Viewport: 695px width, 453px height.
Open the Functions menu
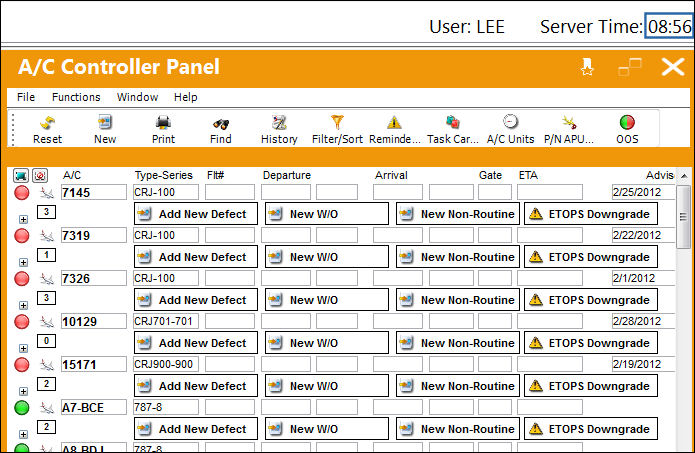[x=76, y=97]
